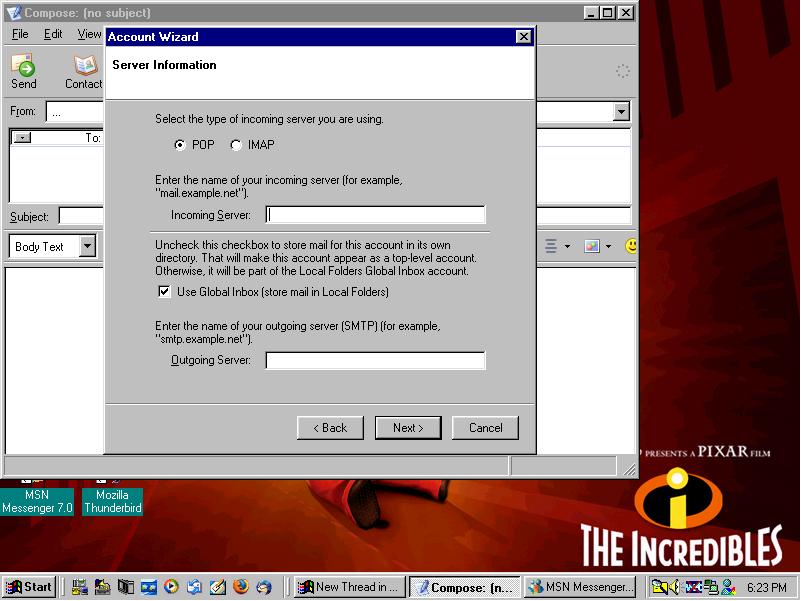Launch Windows Media Player from quick launch
Viewport: 801px width, 601px height.
[171, 587]
